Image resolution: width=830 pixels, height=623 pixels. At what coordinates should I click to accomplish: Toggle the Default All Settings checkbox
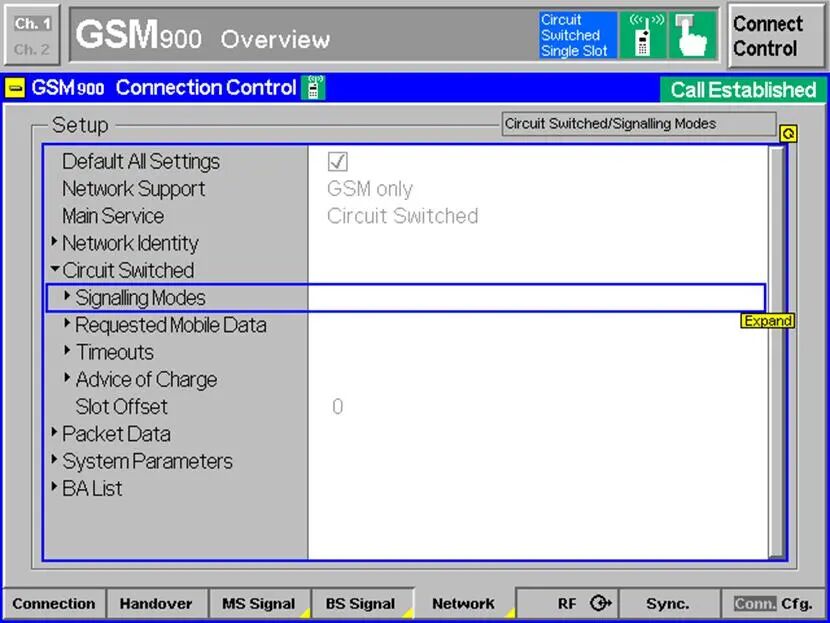click(x=338, y=161)
